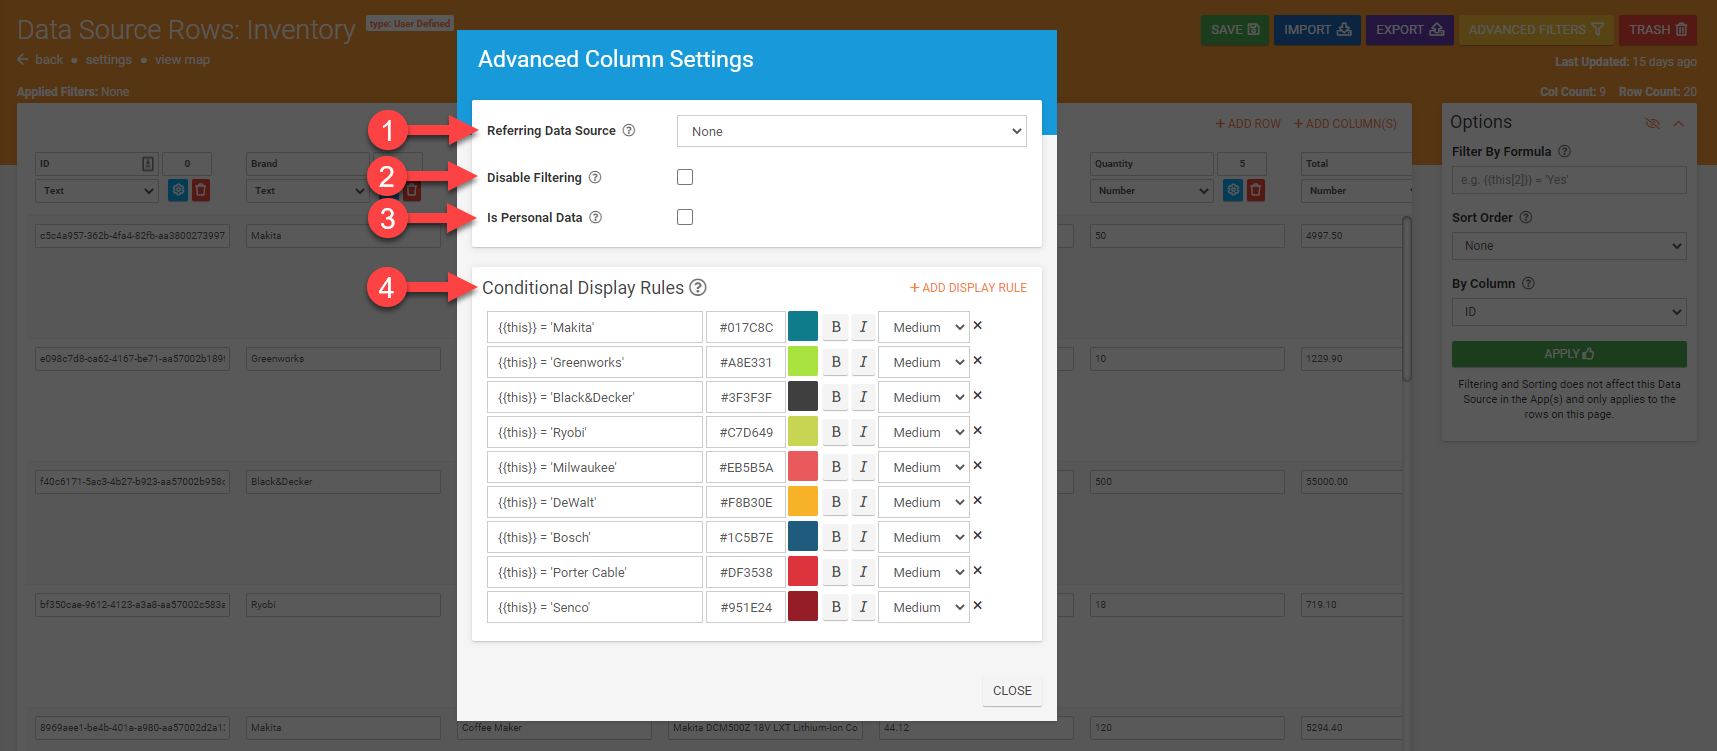
Task: Delete the 'Bosch' display rule
Action: tap(978, 535)
